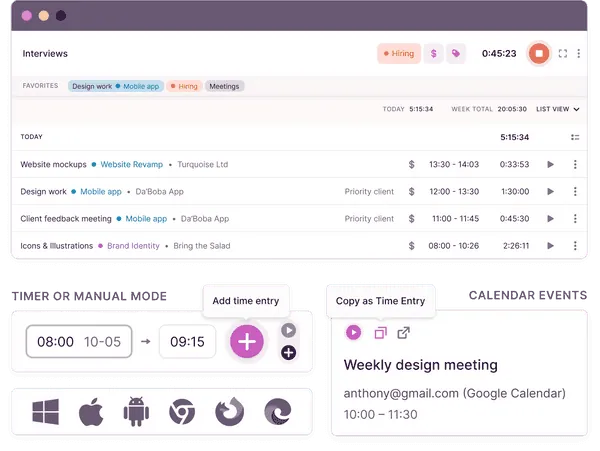Click the Bring the Salad client name
This screenshot has height=451, width=600.
coord(202,246)
